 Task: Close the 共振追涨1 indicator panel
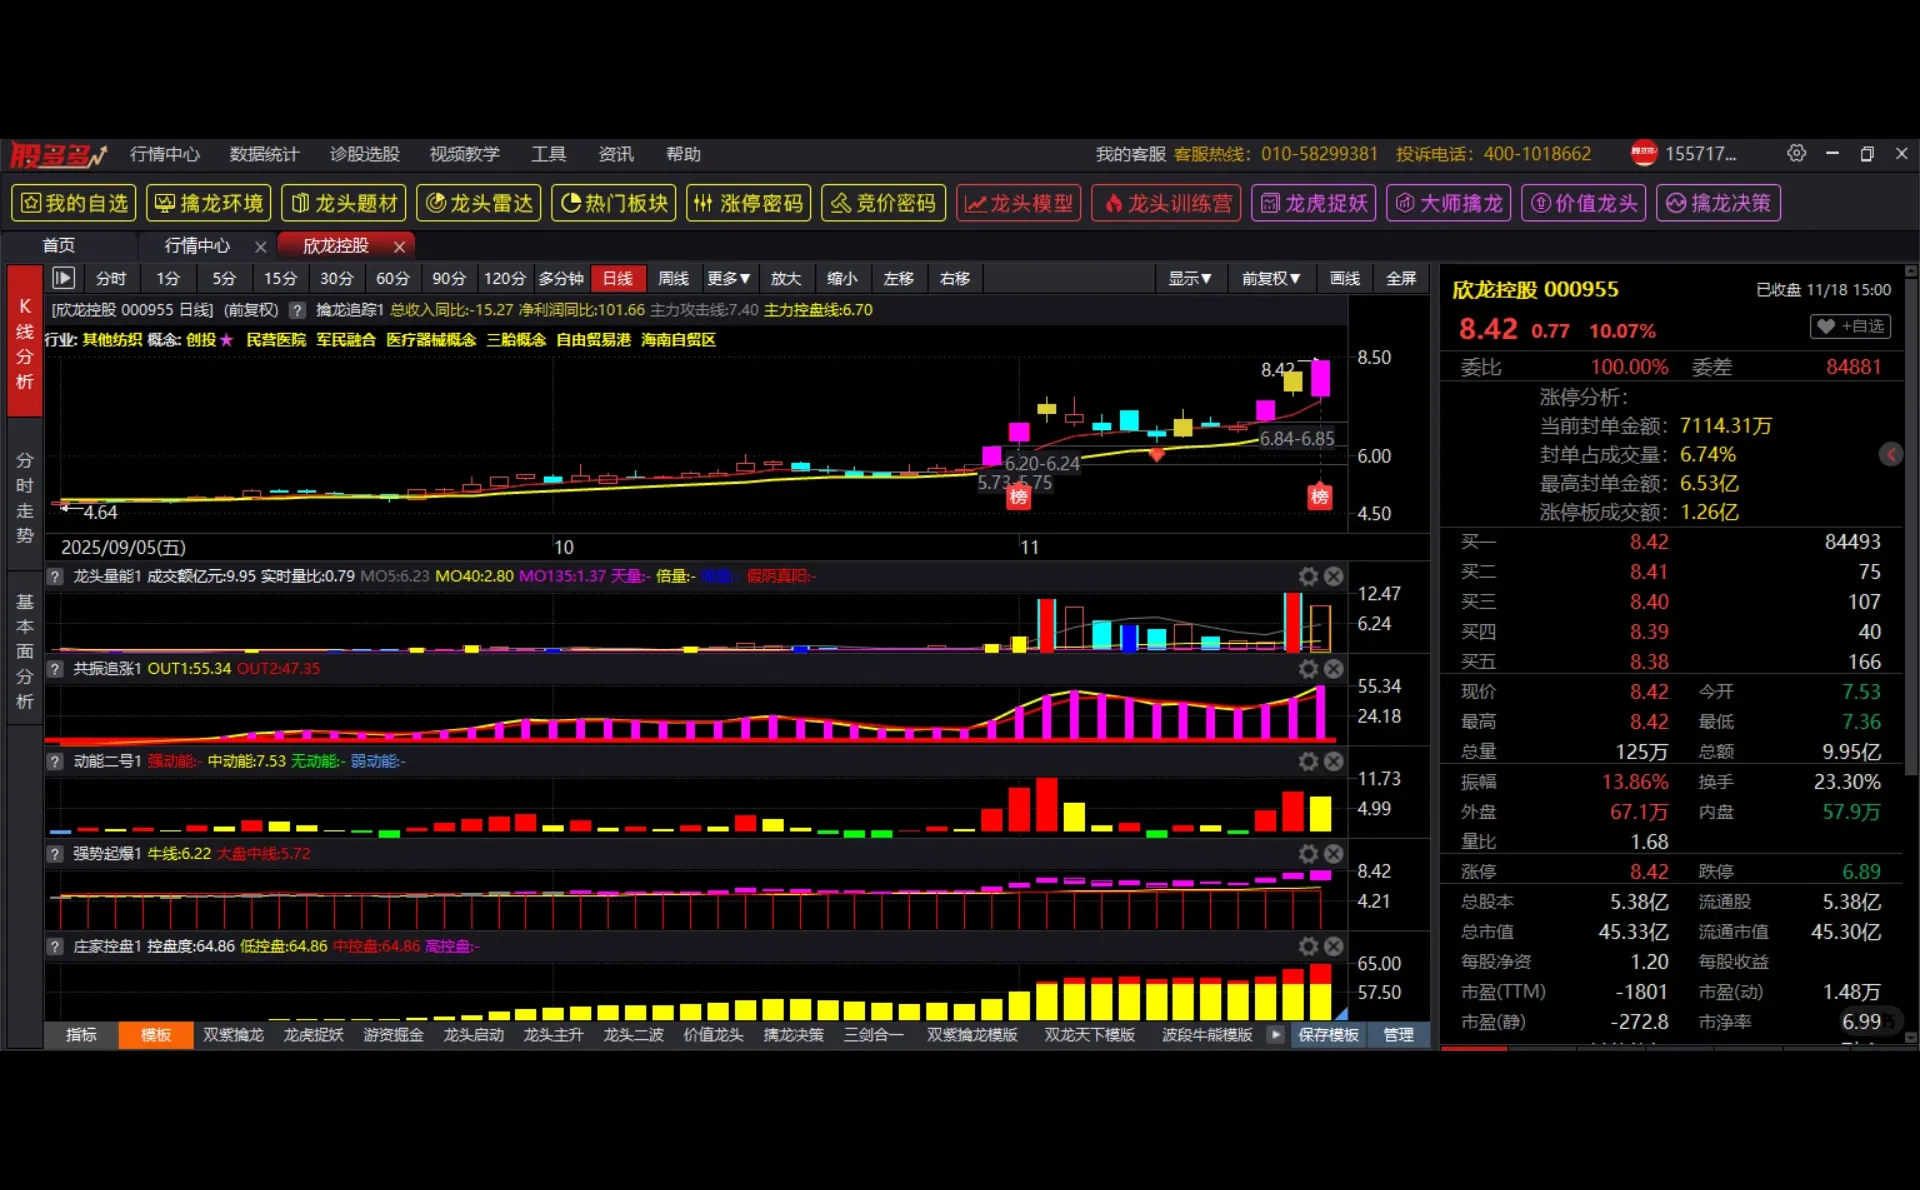click(x=1333, y=669)
